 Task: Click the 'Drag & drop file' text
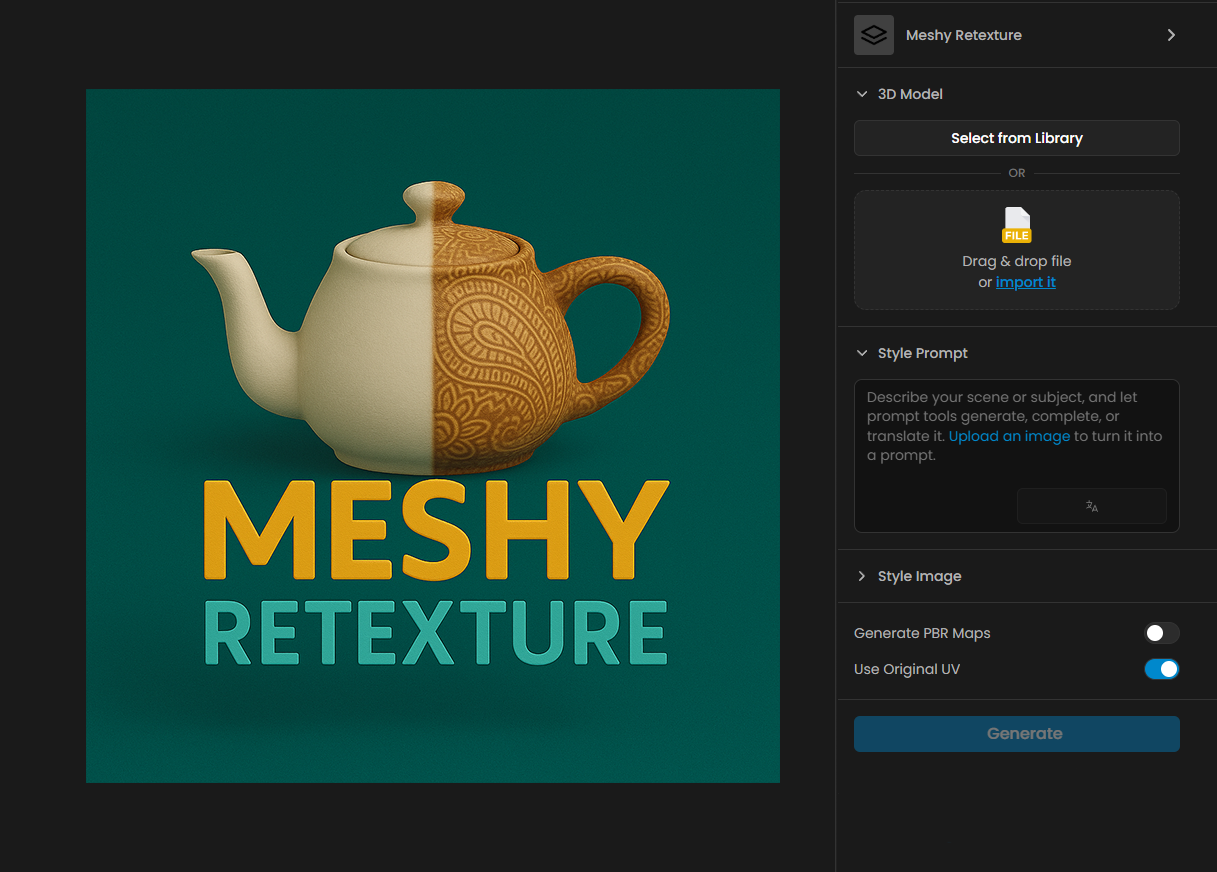(x=1016, y=261)
